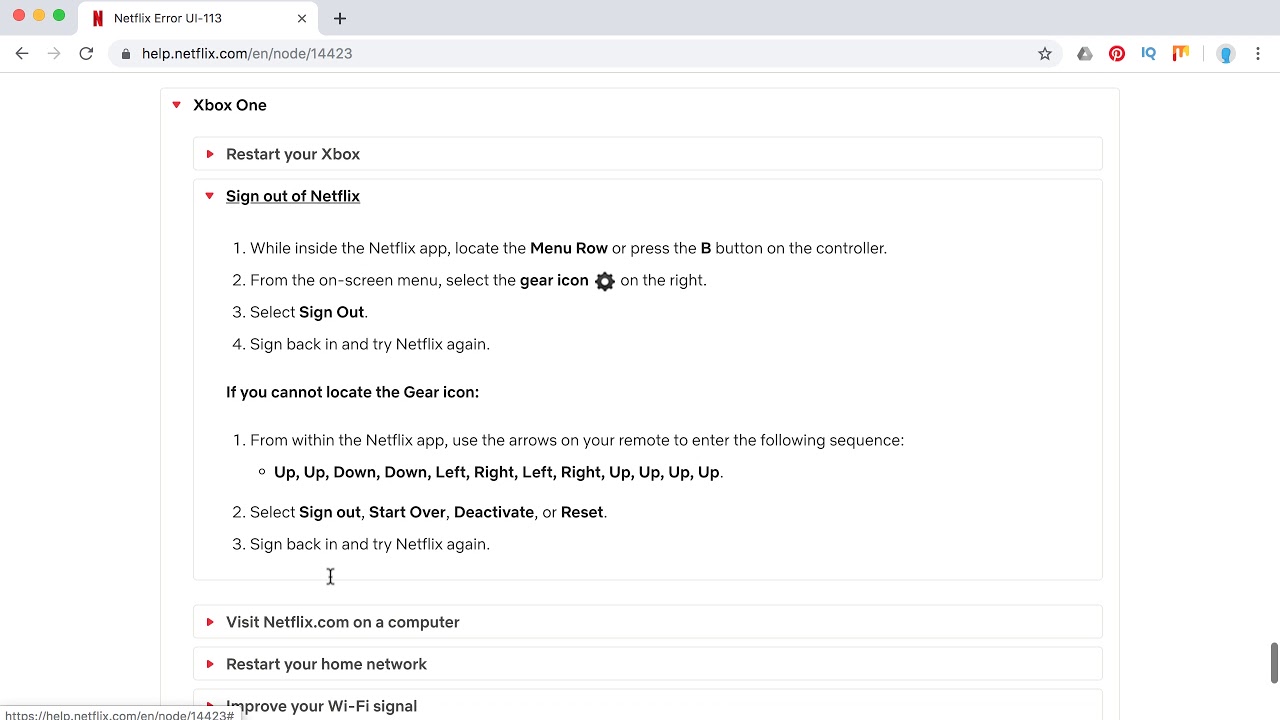
Task: Click the 'Up, Up, Down, Down' sequence text
Action: pyautogui.click(x=498, y=472)
